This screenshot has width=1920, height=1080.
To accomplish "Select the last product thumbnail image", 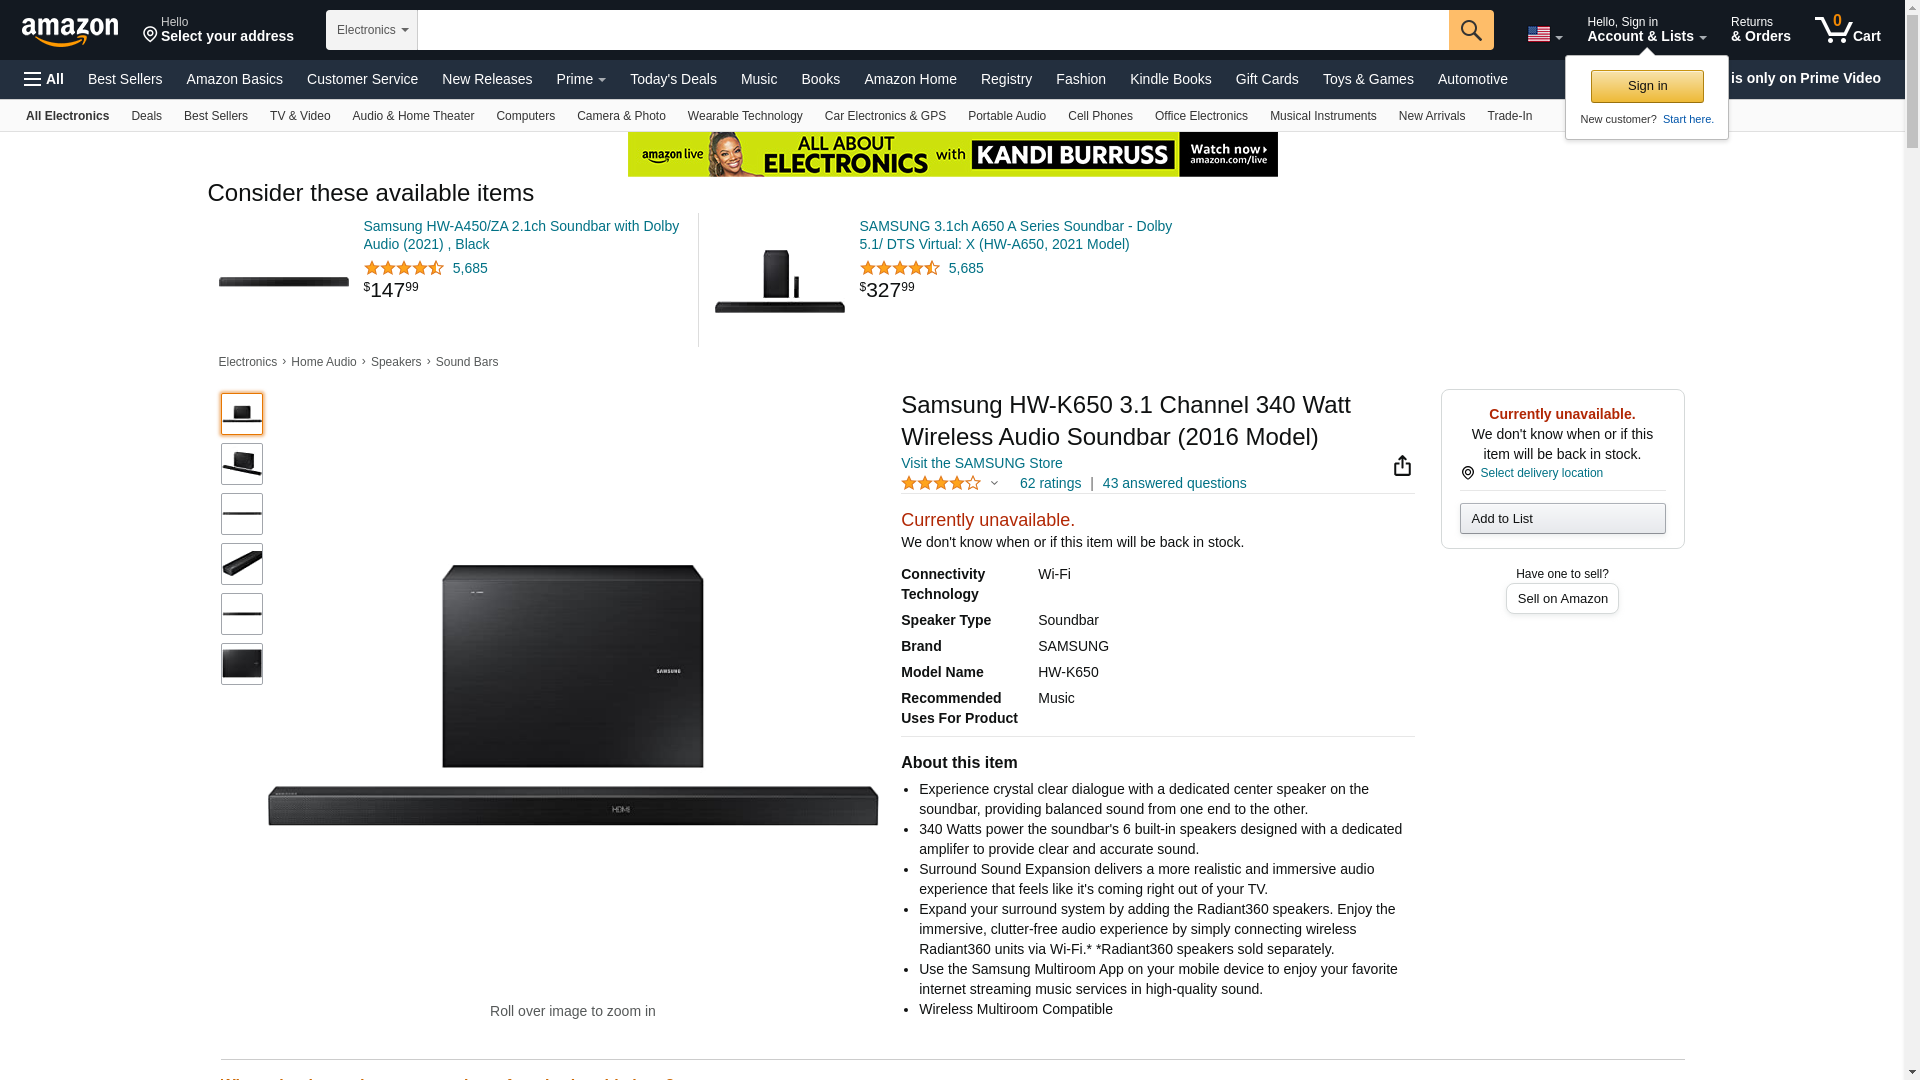I will (242, 664).
